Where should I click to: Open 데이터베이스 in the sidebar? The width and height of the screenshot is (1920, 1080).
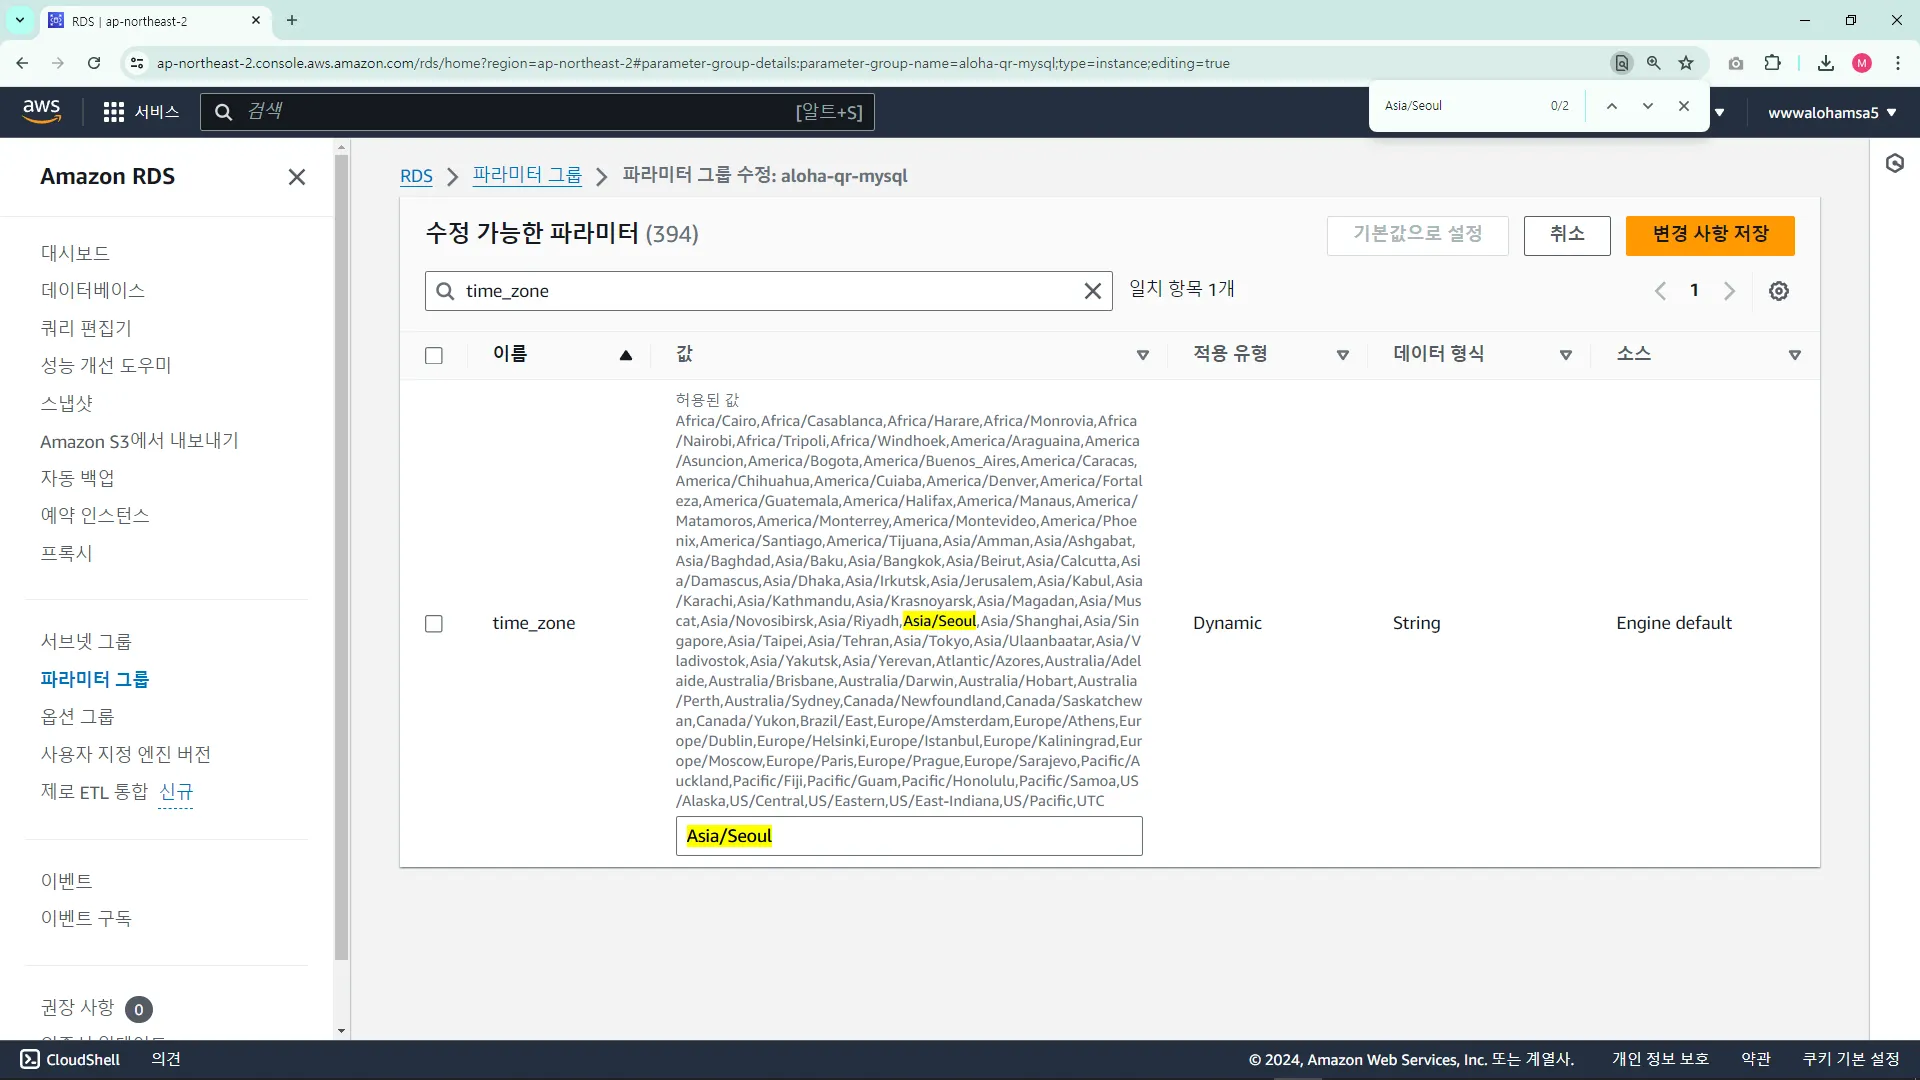93,290
